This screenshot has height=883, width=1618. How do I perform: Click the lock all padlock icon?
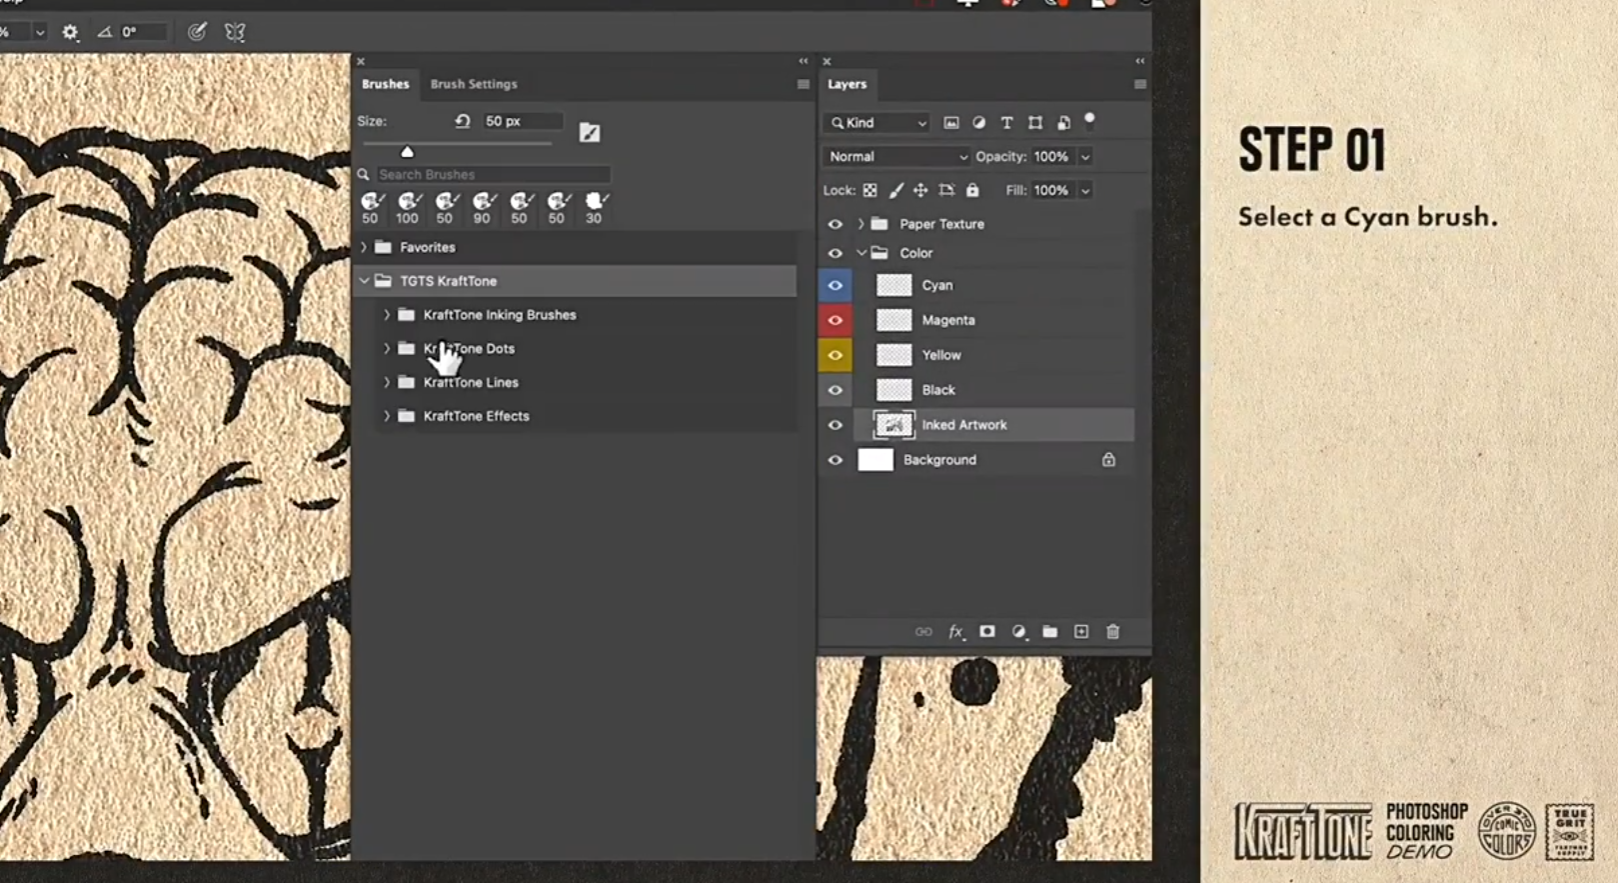[972, 190]
